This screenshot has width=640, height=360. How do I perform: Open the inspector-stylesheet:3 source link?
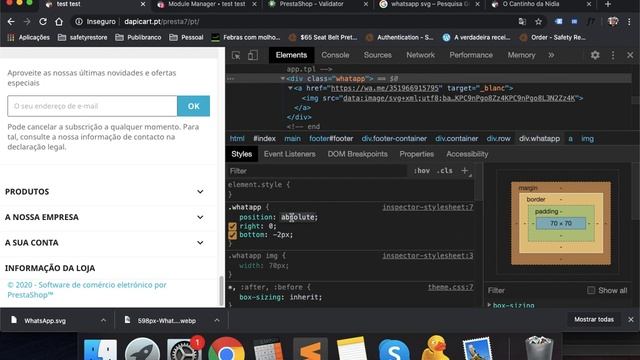tap(427, 256)
